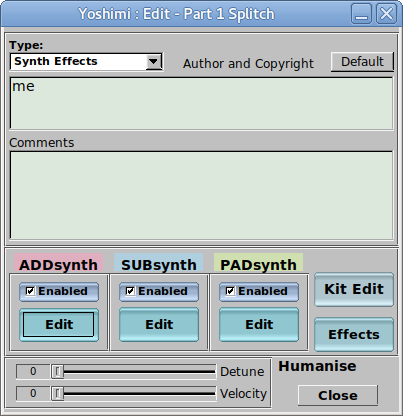Screen dimensions: 403x416
Task: Open the PADsynth Edit window
Action: pos(259,325)
